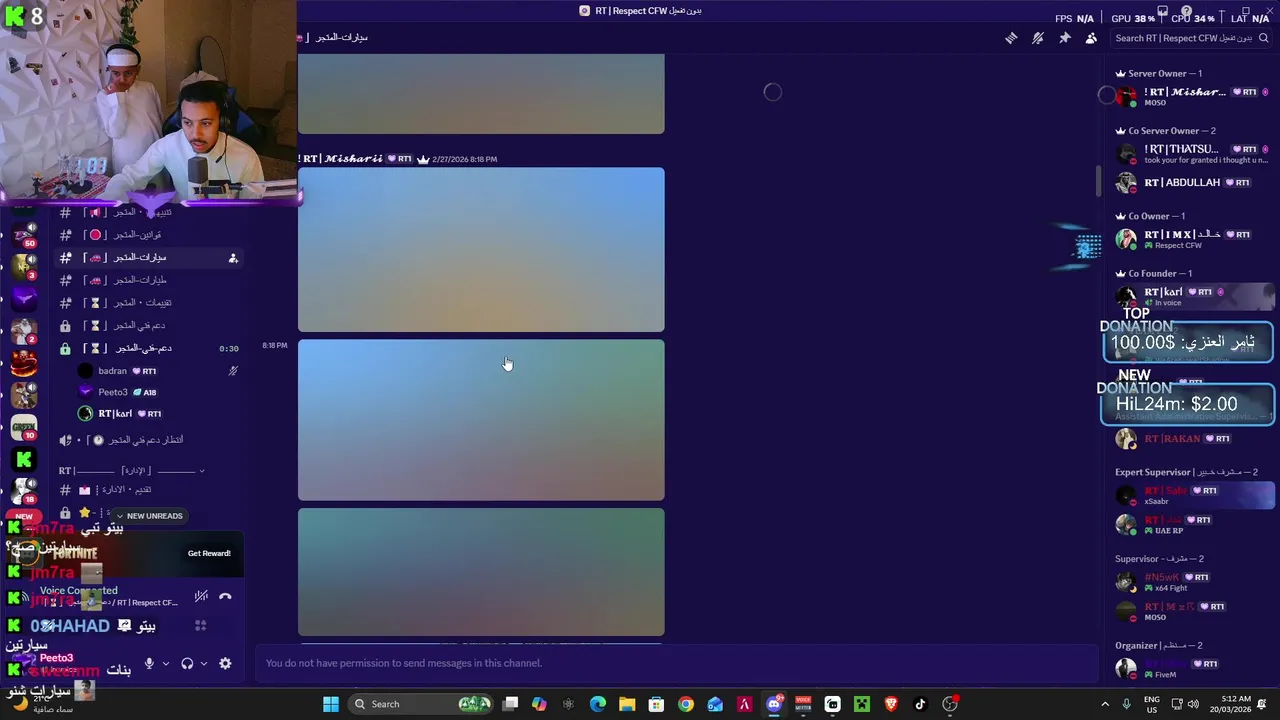Viewport: 1280px width, 720px height.
Task: Open TikTok from taskbar
Action: tap(920, 704)
